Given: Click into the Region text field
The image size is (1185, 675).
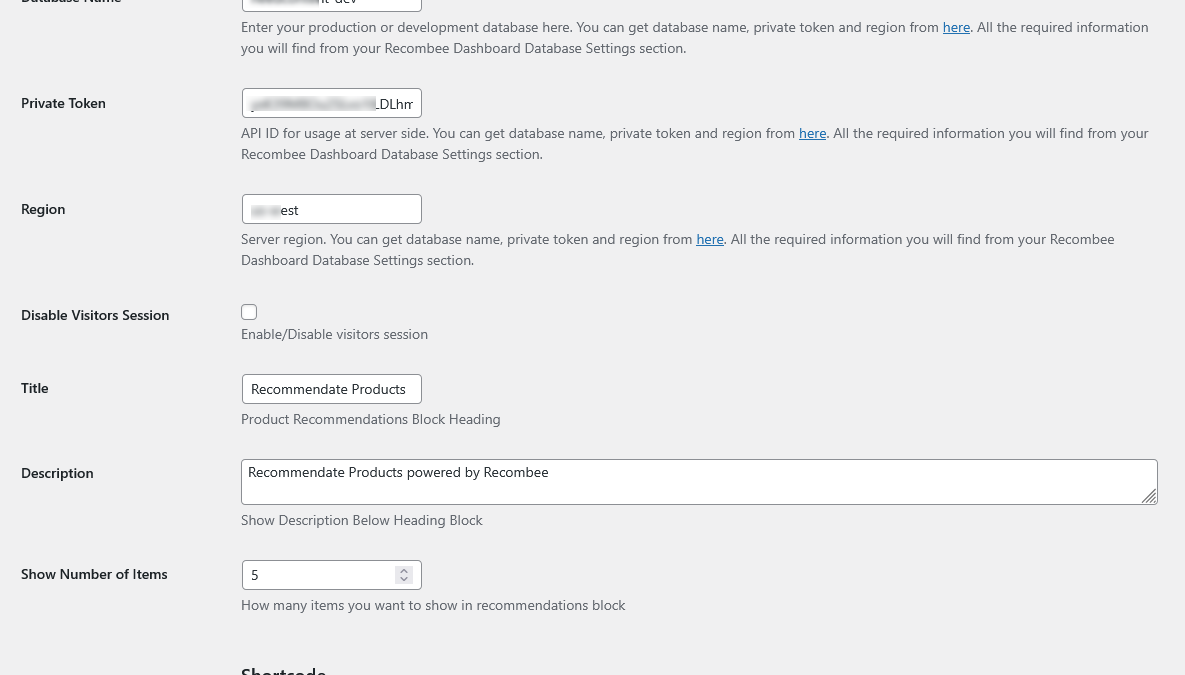Looking at the screenshot, I should point(331,209).
